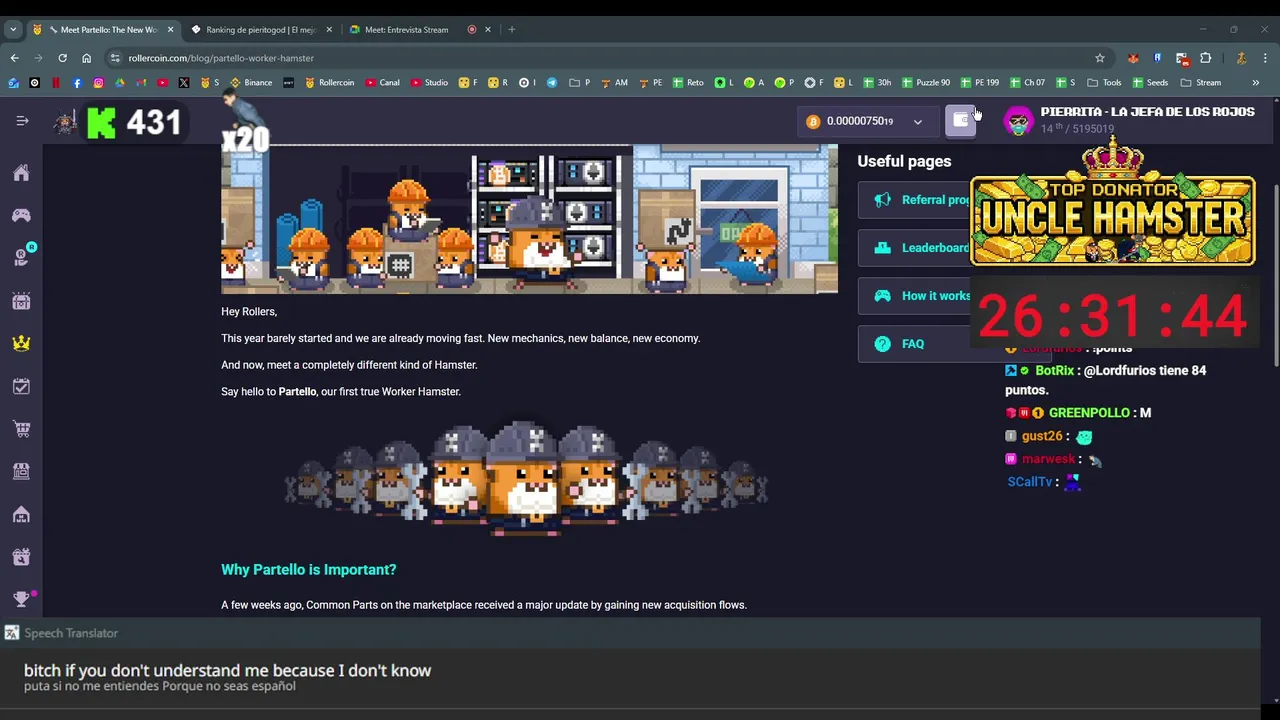Screen dimensions: 1280x720
Task: Open the warehouse storage sidebar icon
Action: click(x=21, y=514)
